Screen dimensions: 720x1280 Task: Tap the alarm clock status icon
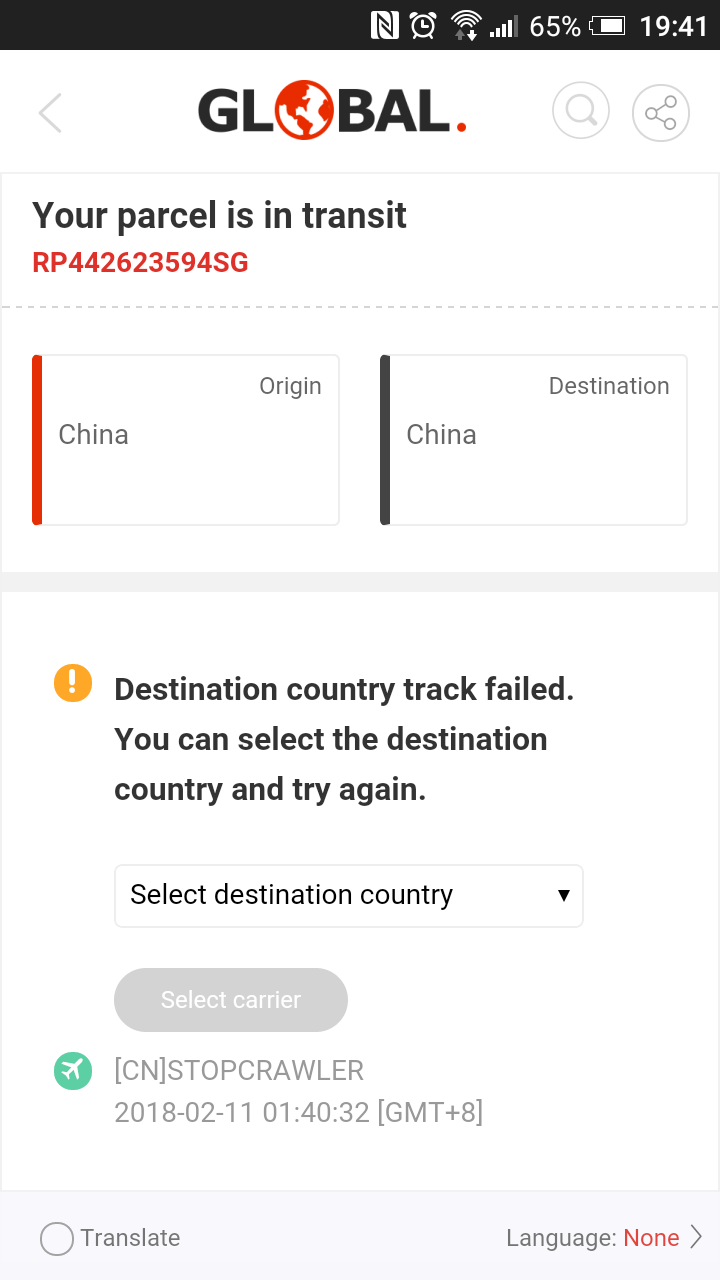coord(423,26)
